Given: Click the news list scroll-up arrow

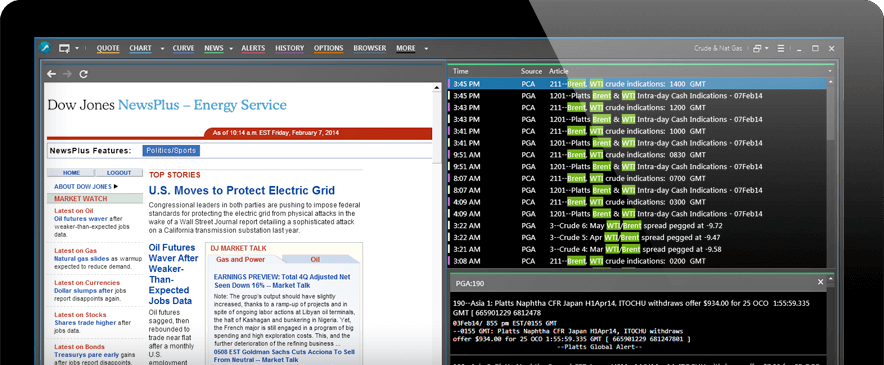Looking at the screenshot, I should [x=831, y=83].
